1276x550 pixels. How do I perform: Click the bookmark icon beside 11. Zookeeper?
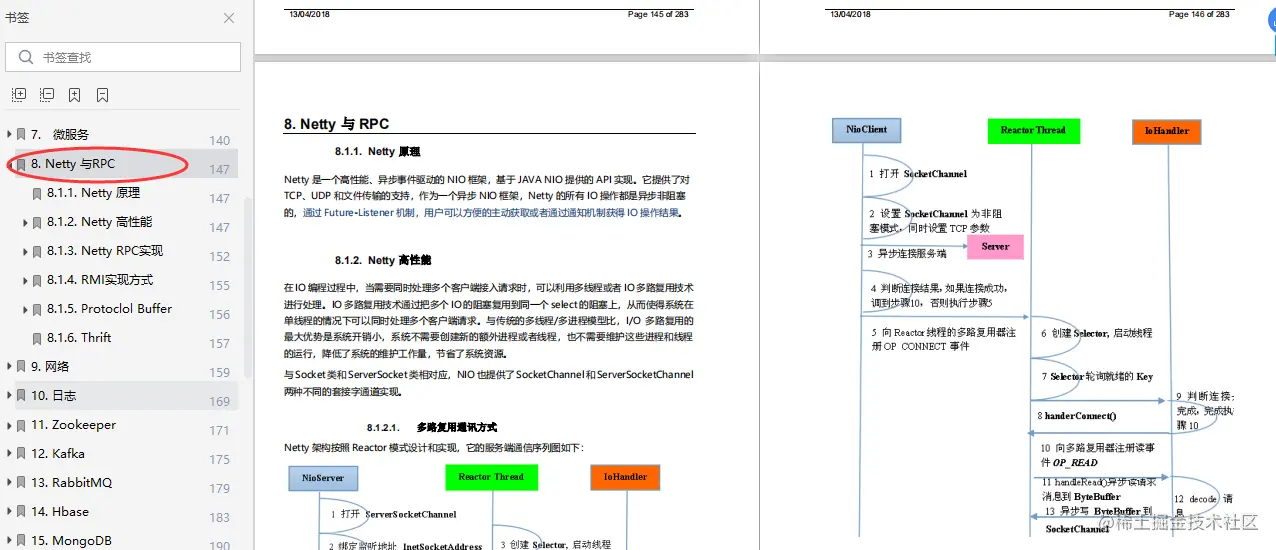21,425
